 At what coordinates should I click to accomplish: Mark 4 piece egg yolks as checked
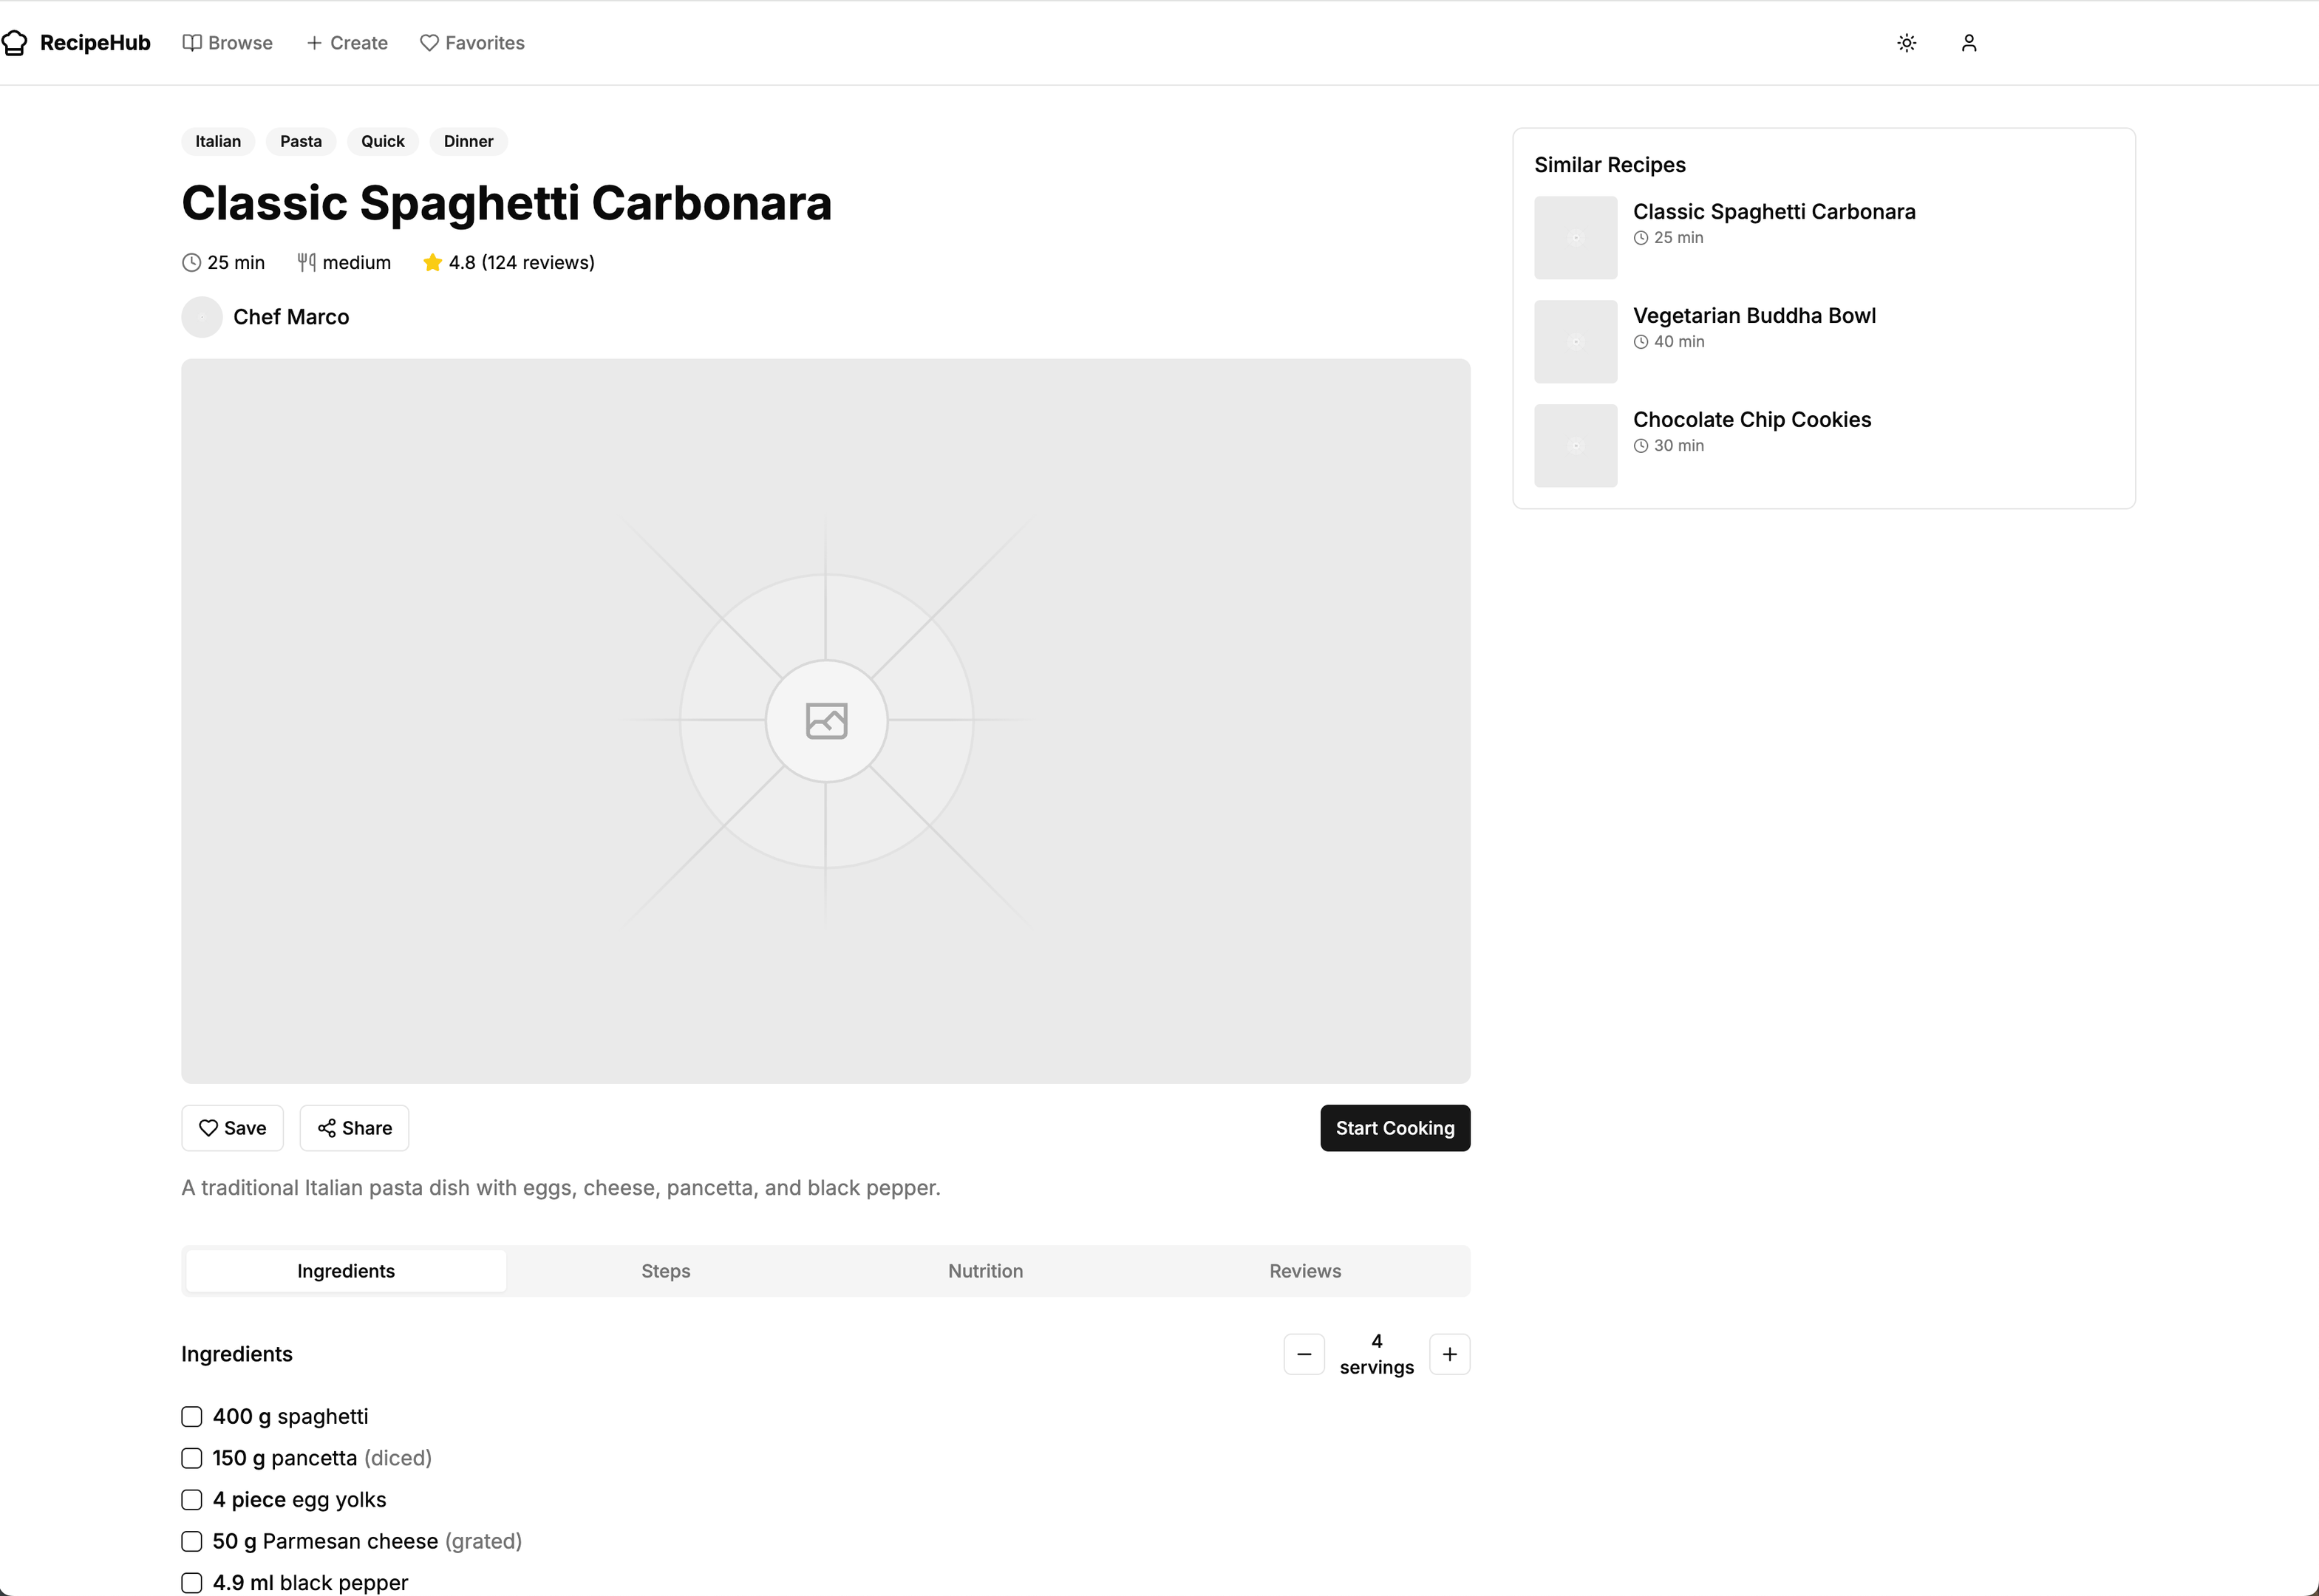(192, 1500)
